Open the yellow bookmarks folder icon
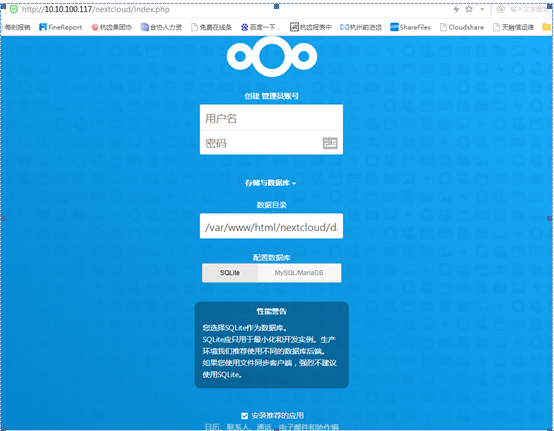This screenshot has width=554, height=431. click(547, 27)
